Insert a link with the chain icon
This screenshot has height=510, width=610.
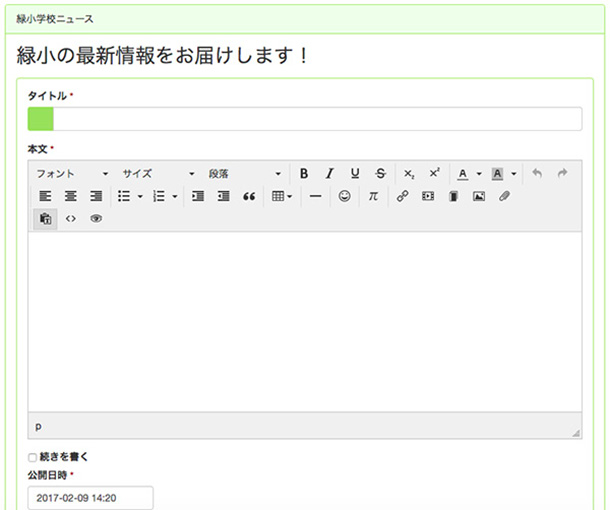pyautogui.click(x=402, y=196)
